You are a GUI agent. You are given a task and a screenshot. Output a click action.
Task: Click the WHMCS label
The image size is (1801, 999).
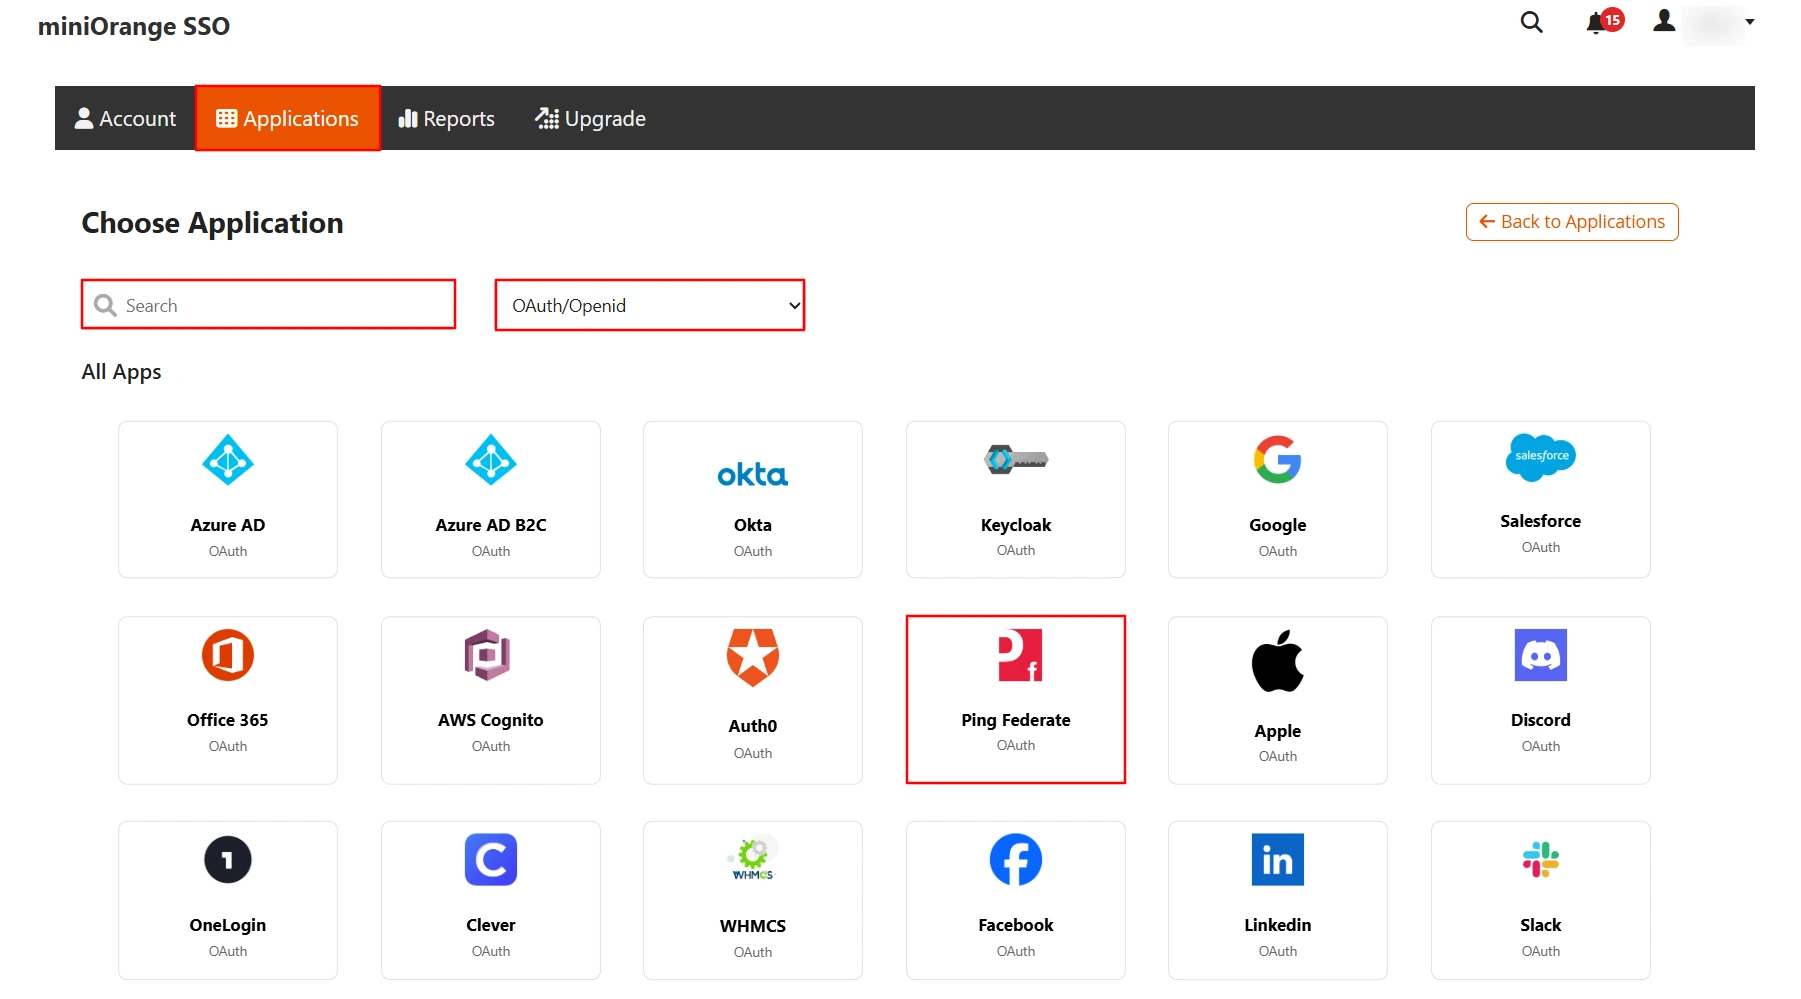[753, 926]
